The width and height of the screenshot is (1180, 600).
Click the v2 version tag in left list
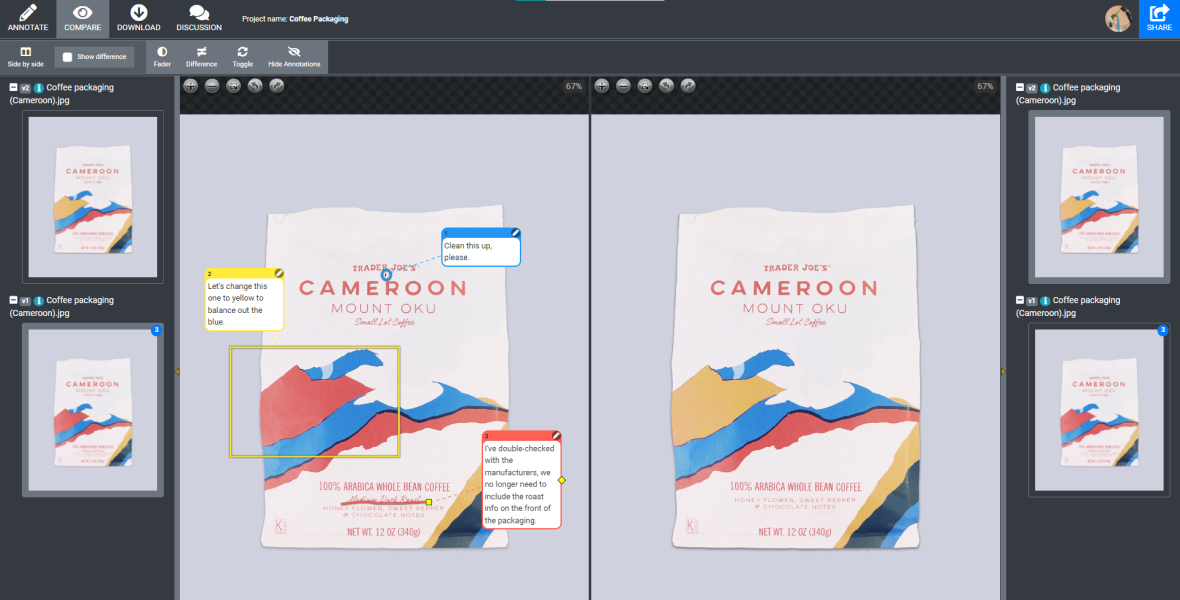click(x=26, y=88)
